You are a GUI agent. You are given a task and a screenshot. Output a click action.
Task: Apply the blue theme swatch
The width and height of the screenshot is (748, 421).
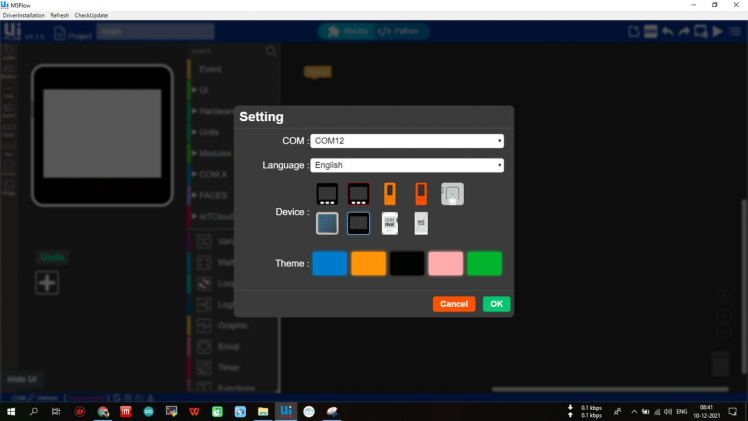tap(330, 263)
